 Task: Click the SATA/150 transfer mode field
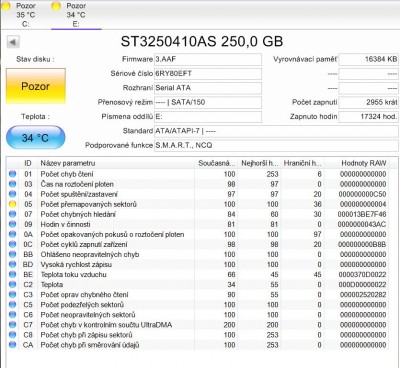point(208,102)
